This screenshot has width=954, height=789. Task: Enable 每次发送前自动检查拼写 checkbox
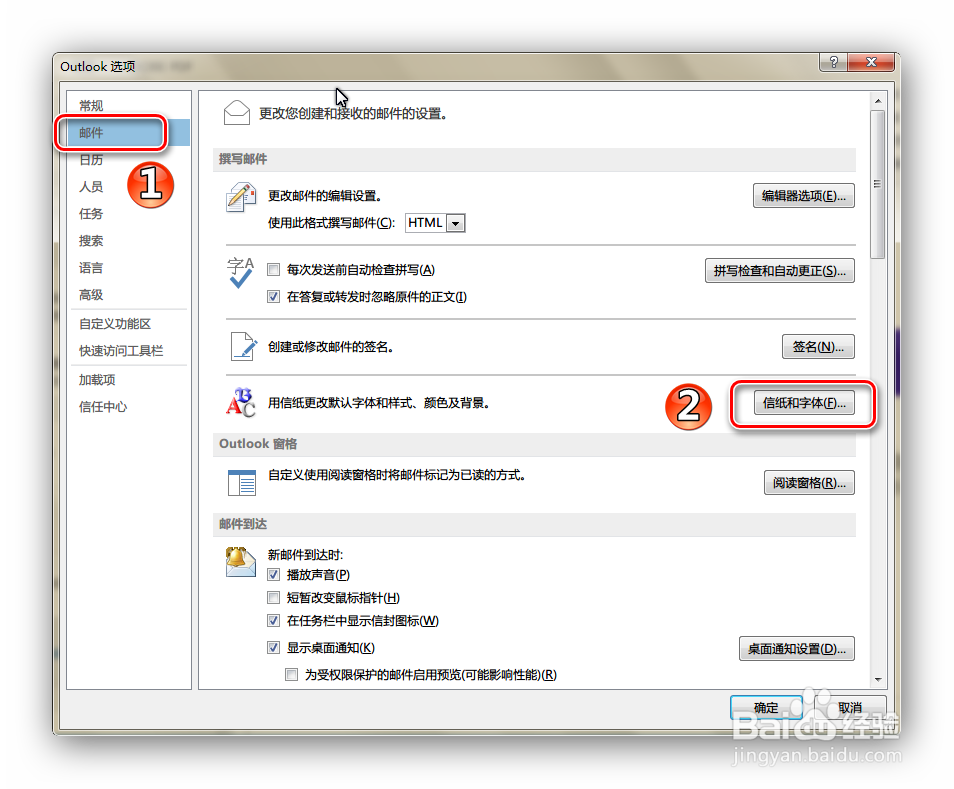(x=273, y=270)
